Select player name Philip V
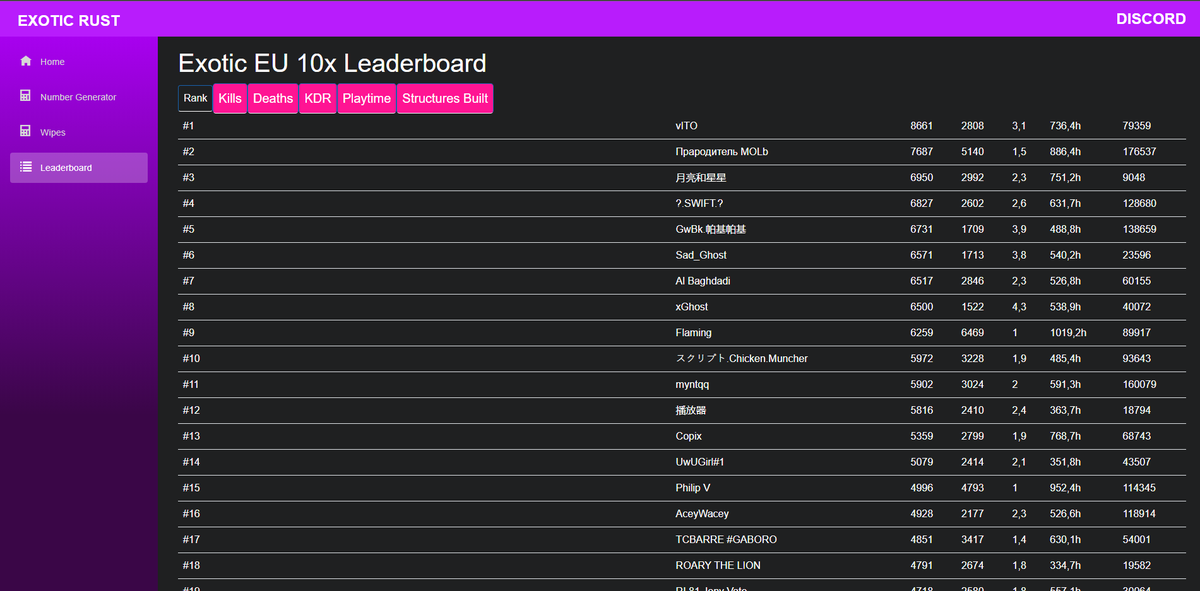Image resolution: width=1200 pixels, height=591 pixels. click(x=693, y=488)
